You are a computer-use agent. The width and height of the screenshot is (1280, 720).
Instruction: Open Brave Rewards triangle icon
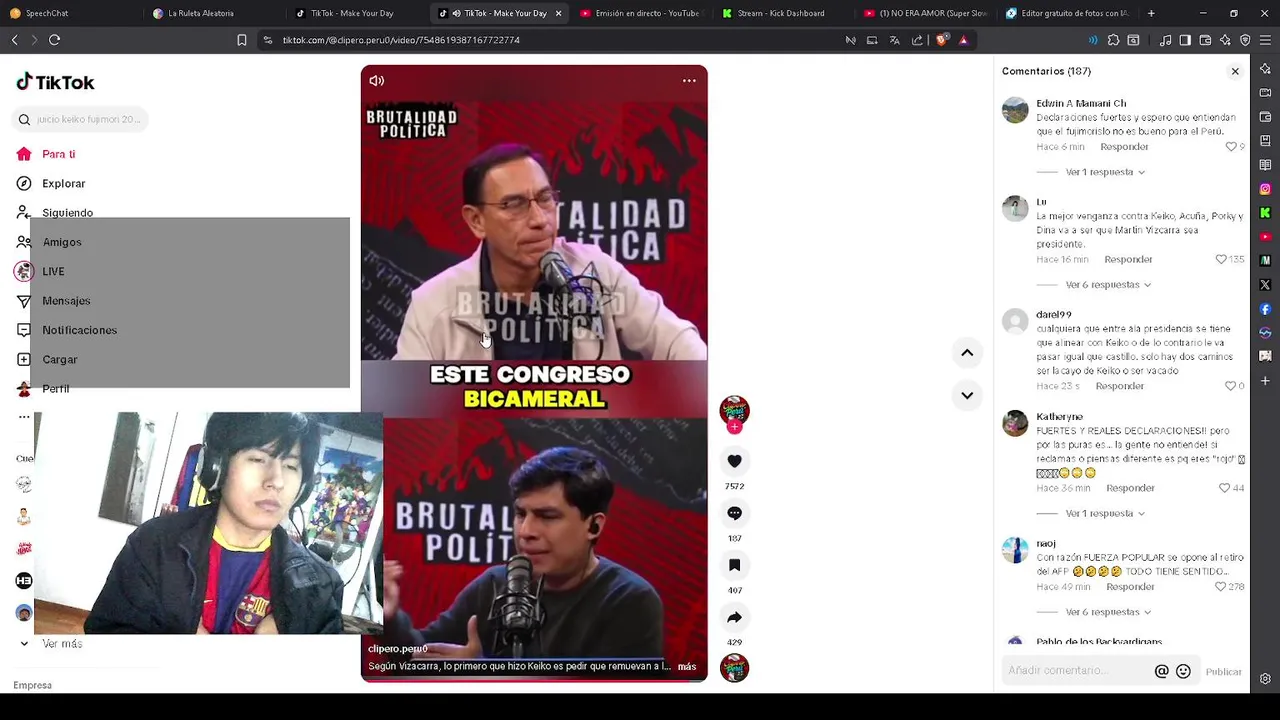[x=963, y=40]
